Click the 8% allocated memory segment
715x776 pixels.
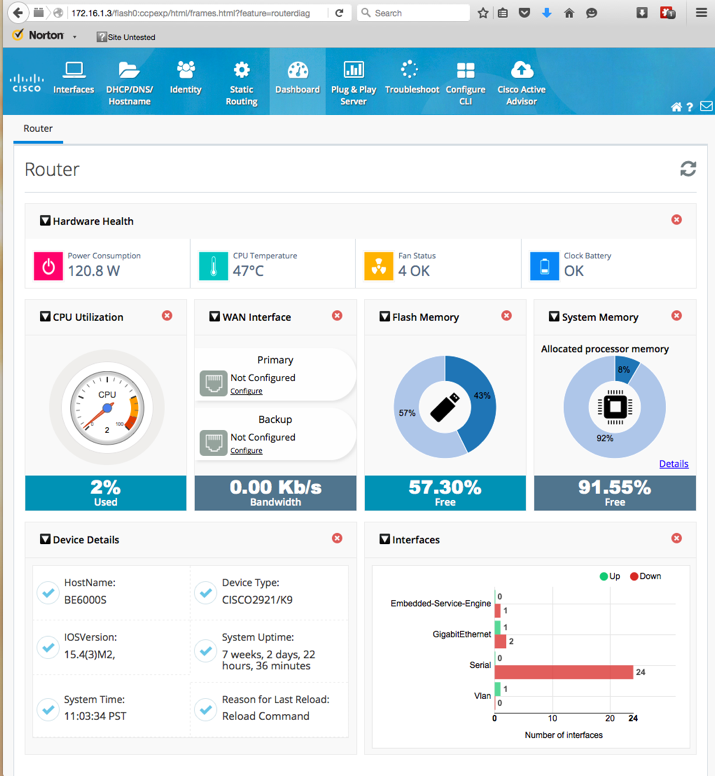[624, 369]
